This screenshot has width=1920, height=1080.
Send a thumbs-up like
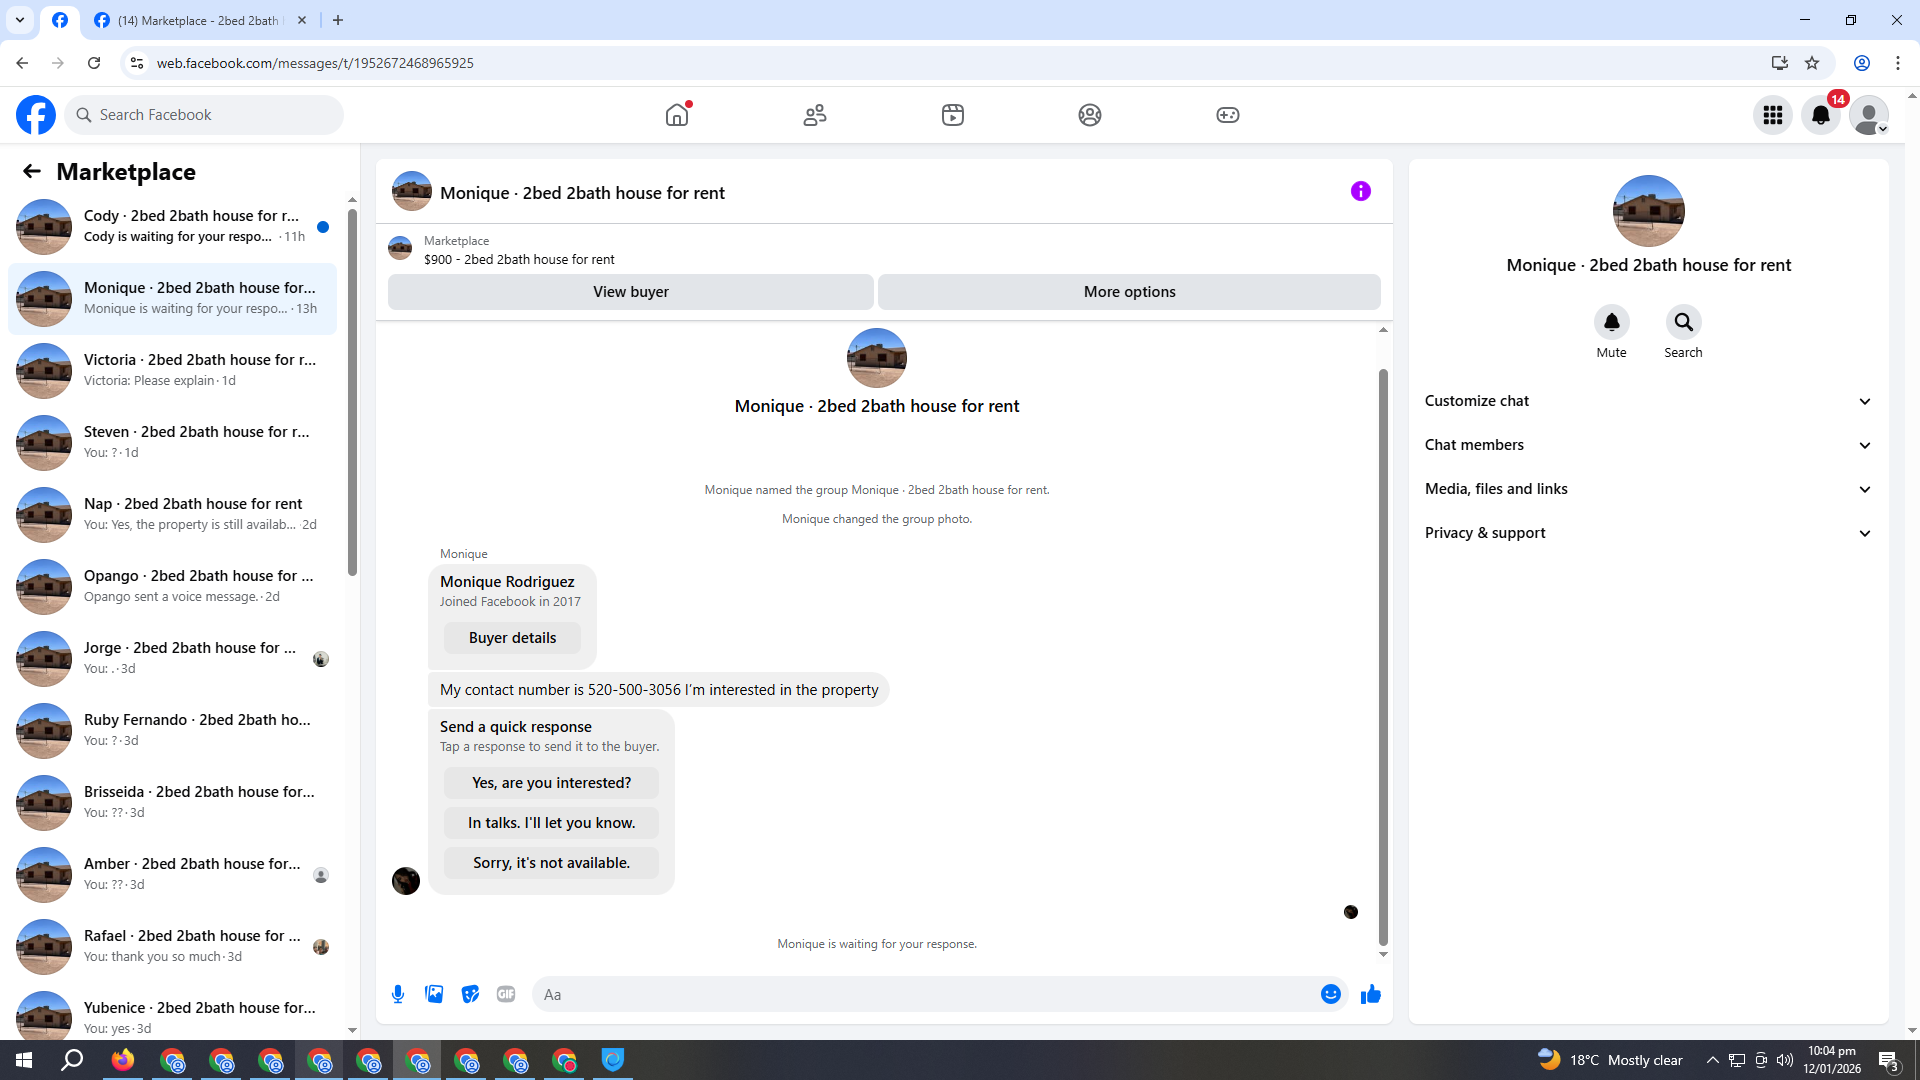[1371, 994]
